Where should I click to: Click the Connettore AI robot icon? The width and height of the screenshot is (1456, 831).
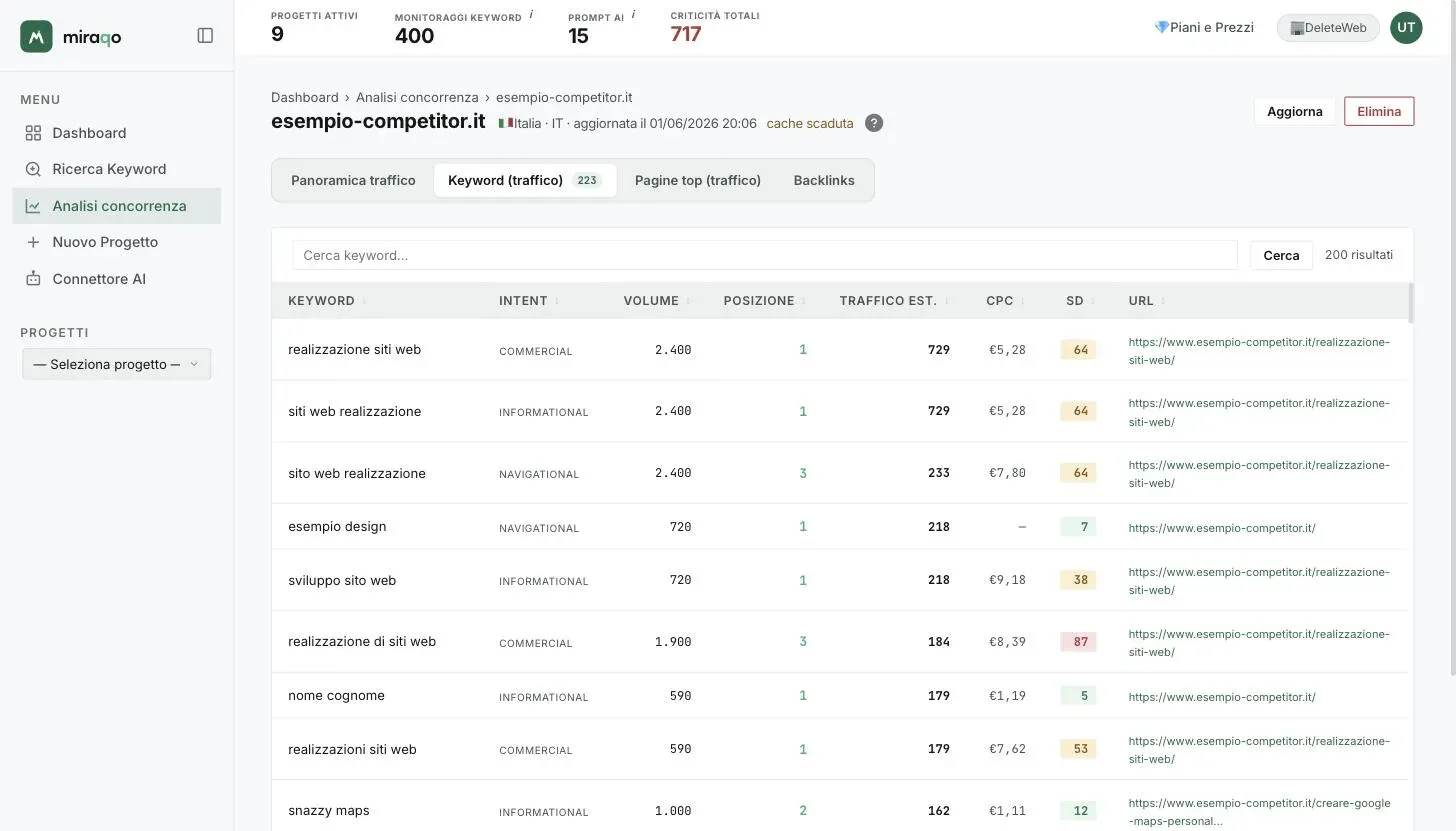point(33,279)
